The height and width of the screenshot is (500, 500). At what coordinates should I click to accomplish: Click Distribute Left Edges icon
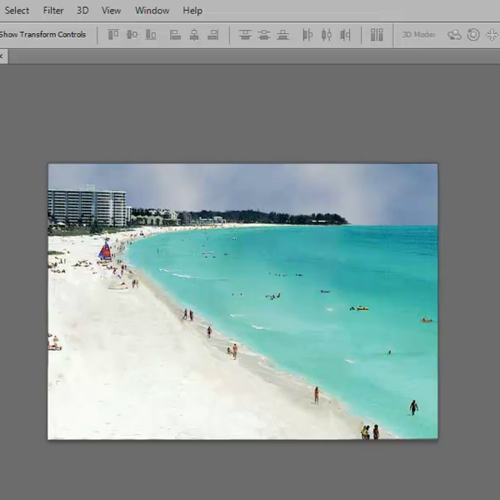[307, 34]
